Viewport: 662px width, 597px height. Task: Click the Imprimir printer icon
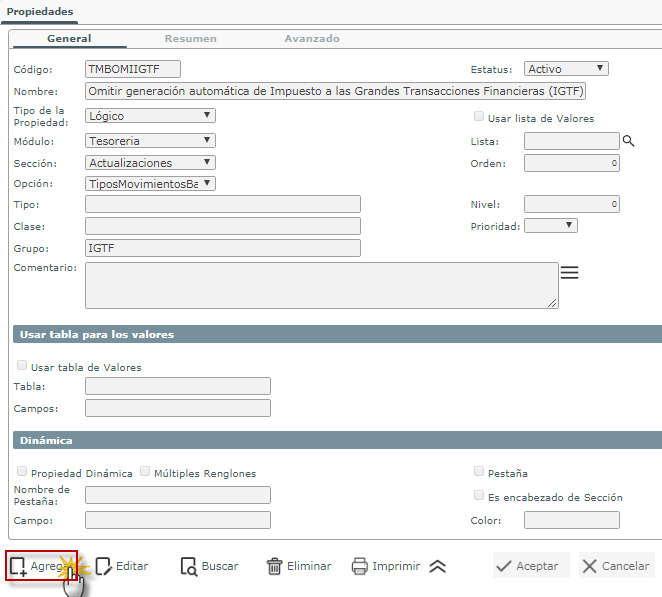click(x=360, y=566)
